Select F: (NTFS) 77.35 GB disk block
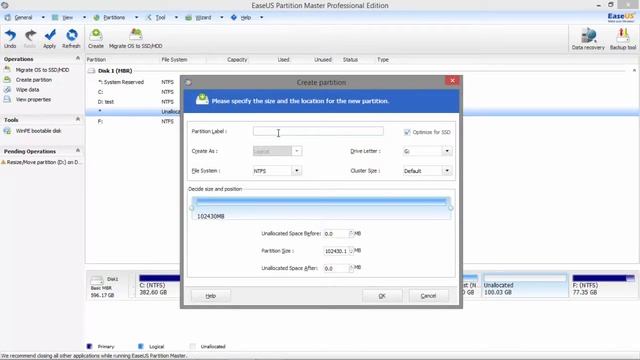 click(604, 285)
